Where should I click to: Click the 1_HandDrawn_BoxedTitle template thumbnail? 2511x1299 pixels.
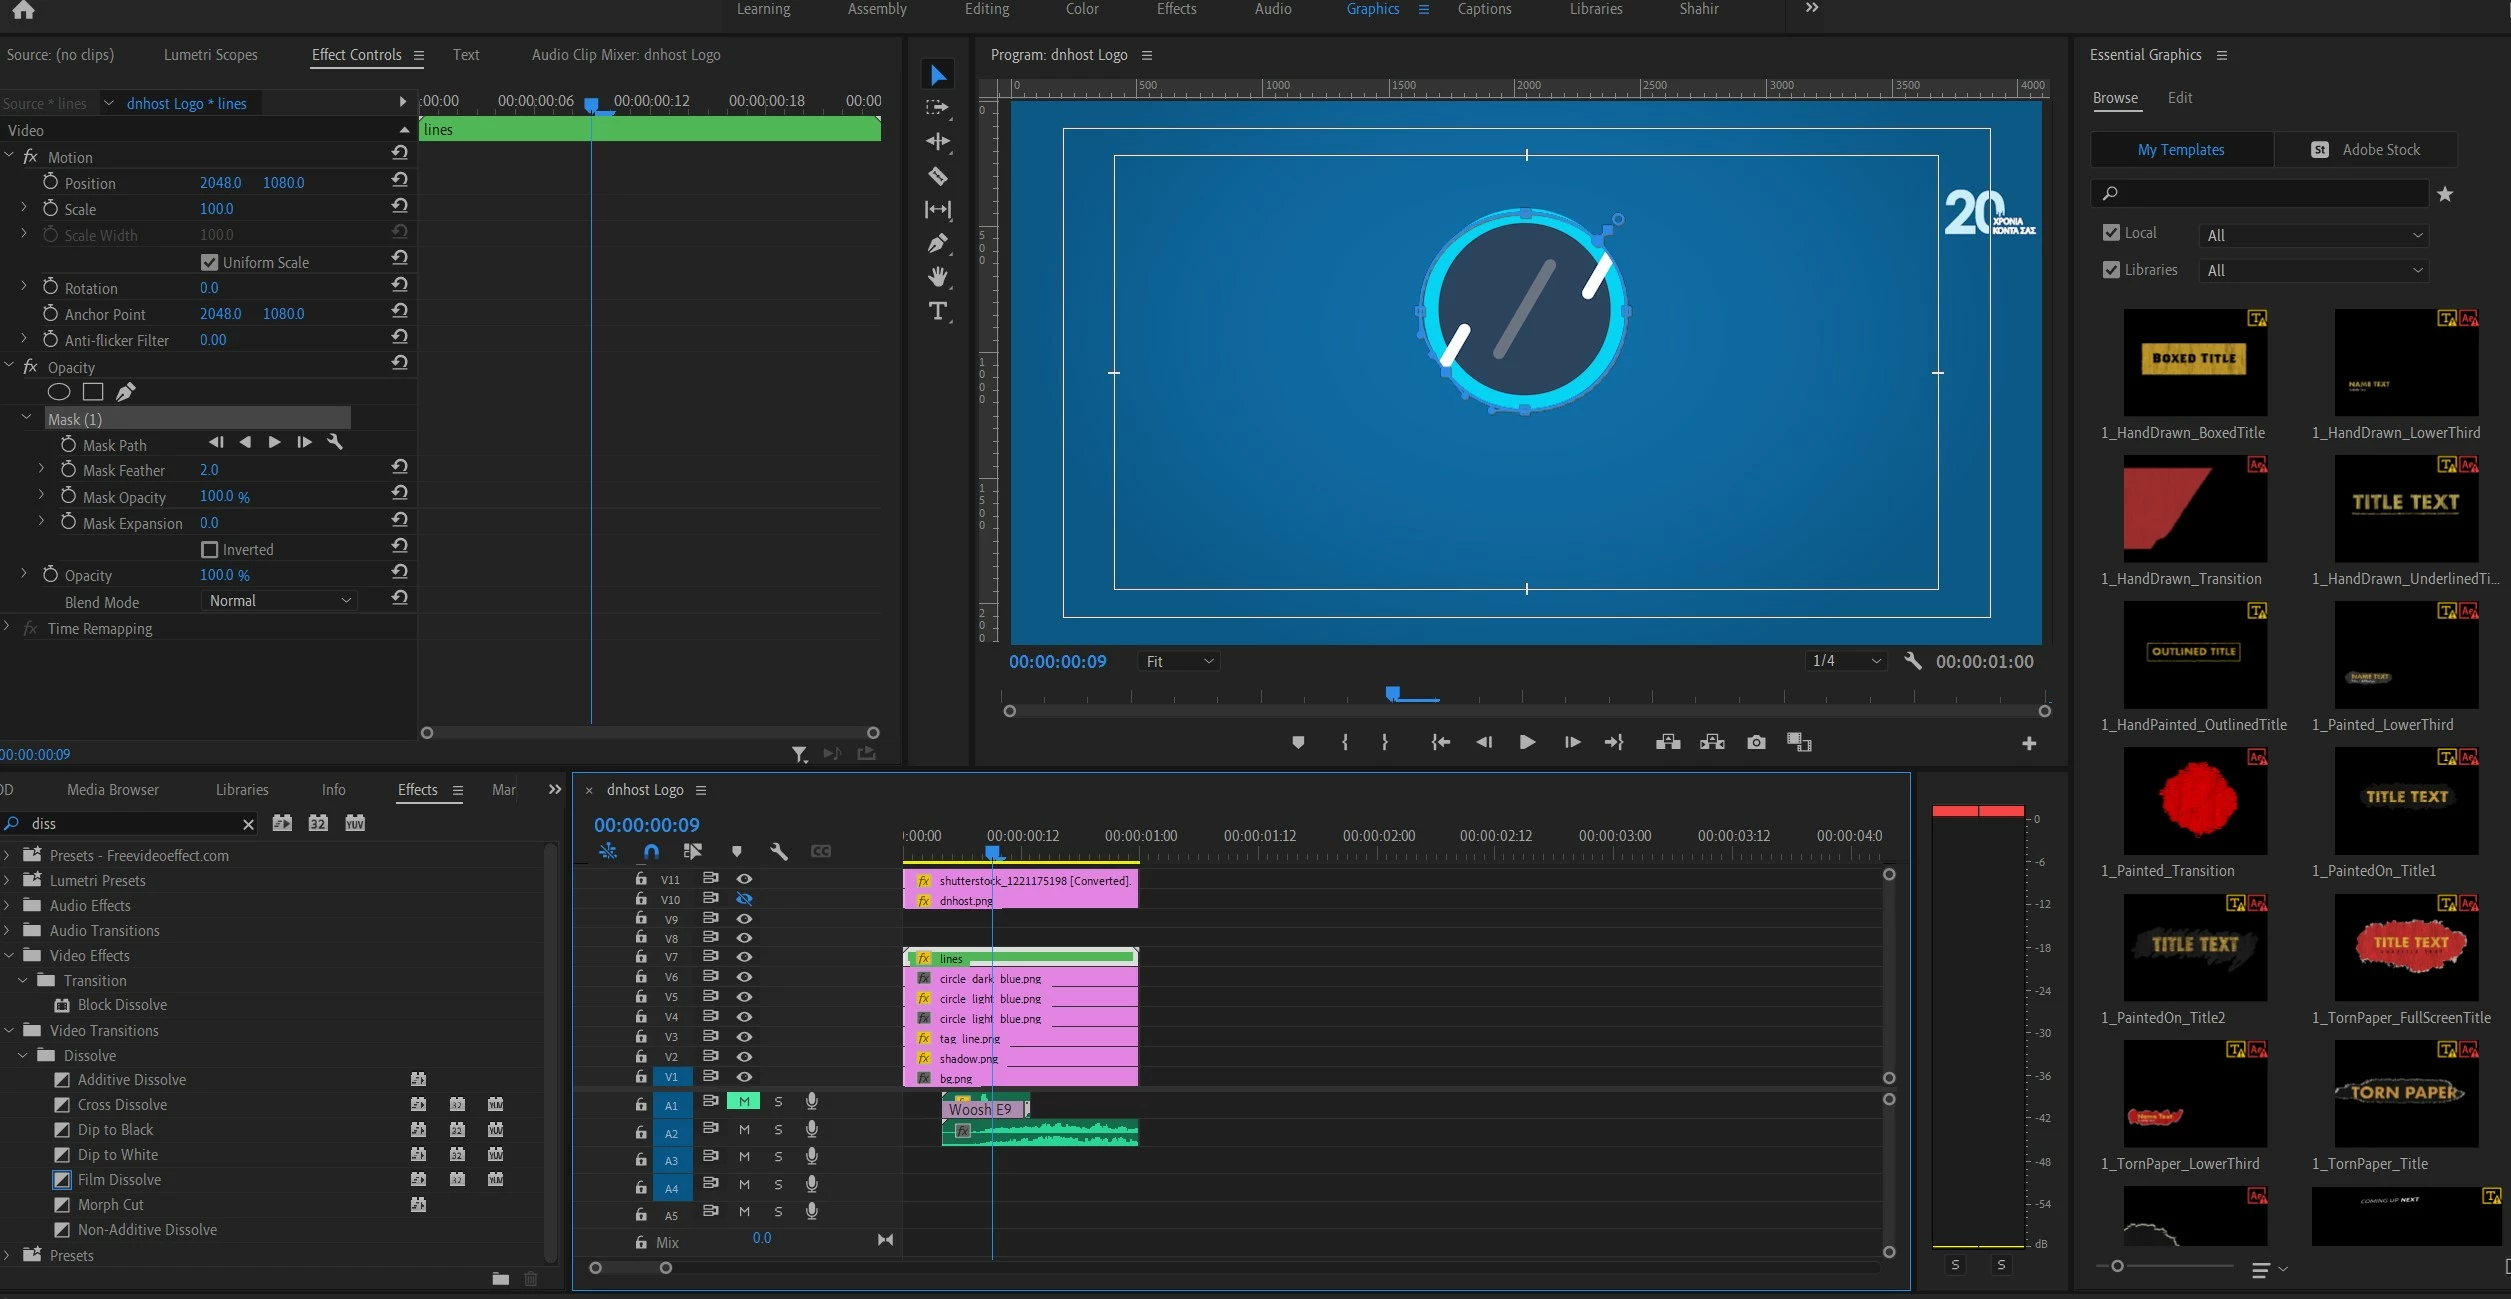pyautogui.click(x=2194, y=362)
